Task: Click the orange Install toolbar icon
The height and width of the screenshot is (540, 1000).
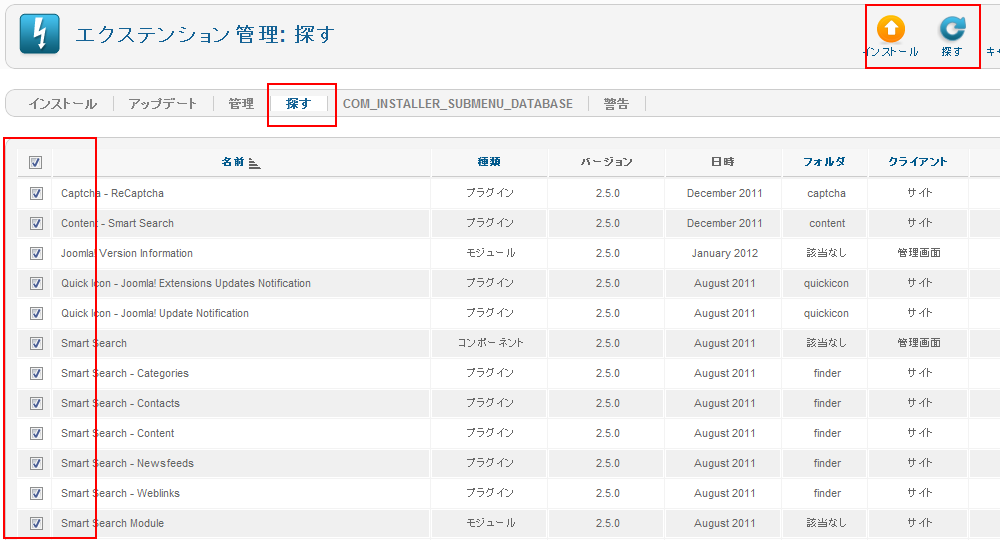Action: 890,29
